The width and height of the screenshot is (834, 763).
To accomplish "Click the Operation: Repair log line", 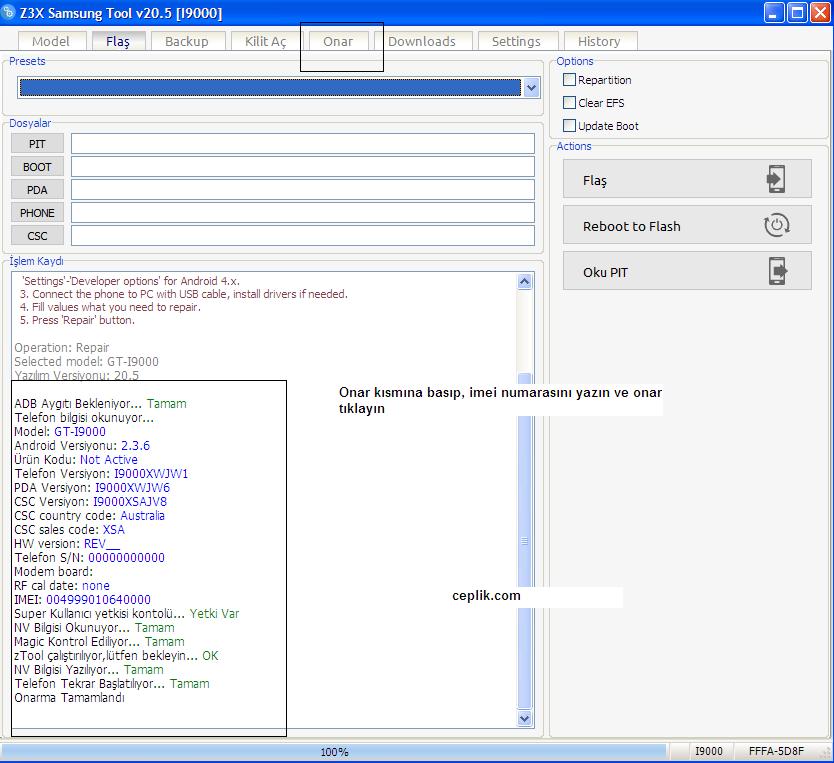I will click(x=62, y=348).
